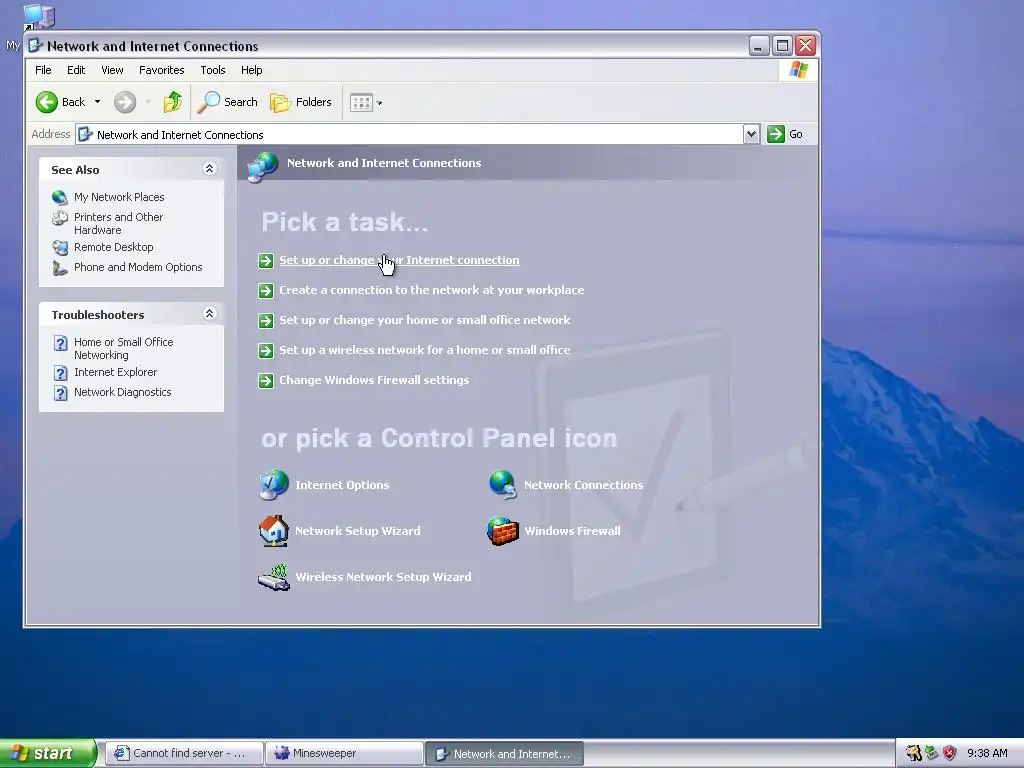
Task: Open the Network Connections icon
Action: tap(503, 485)
